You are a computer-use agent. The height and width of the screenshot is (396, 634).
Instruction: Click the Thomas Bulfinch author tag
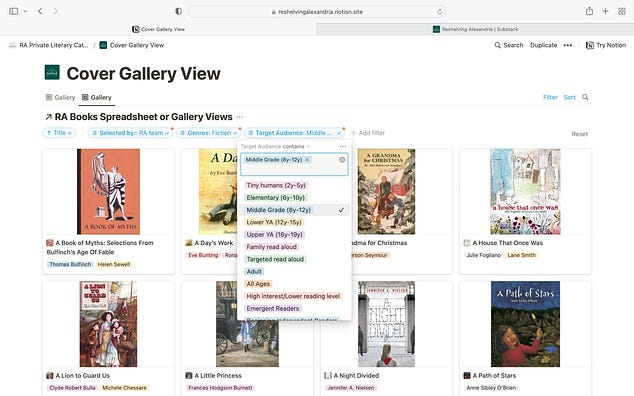[70, 264]
